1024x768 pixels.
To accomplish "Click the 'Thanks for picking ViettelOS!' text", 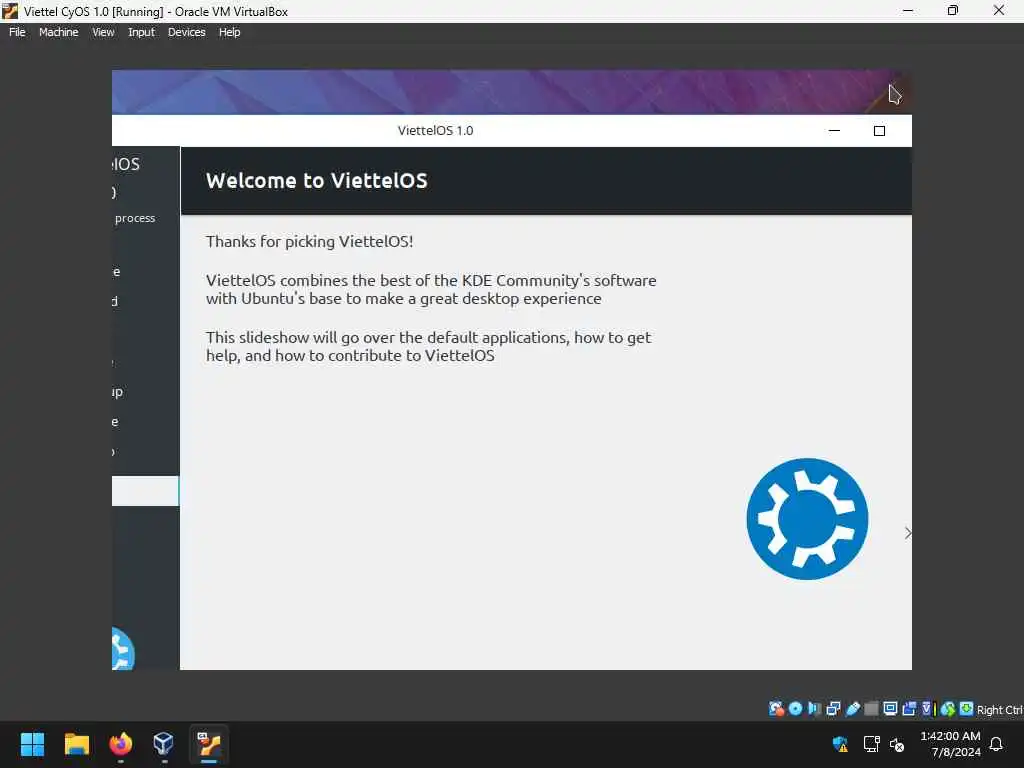I will (310, 242).
